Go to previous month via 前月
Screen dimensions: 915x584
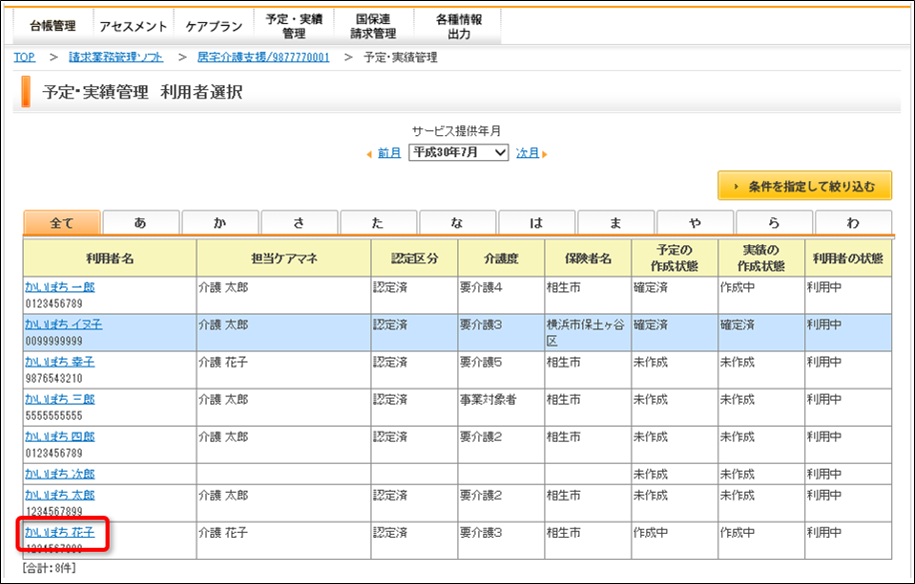[x=389, y=153]
